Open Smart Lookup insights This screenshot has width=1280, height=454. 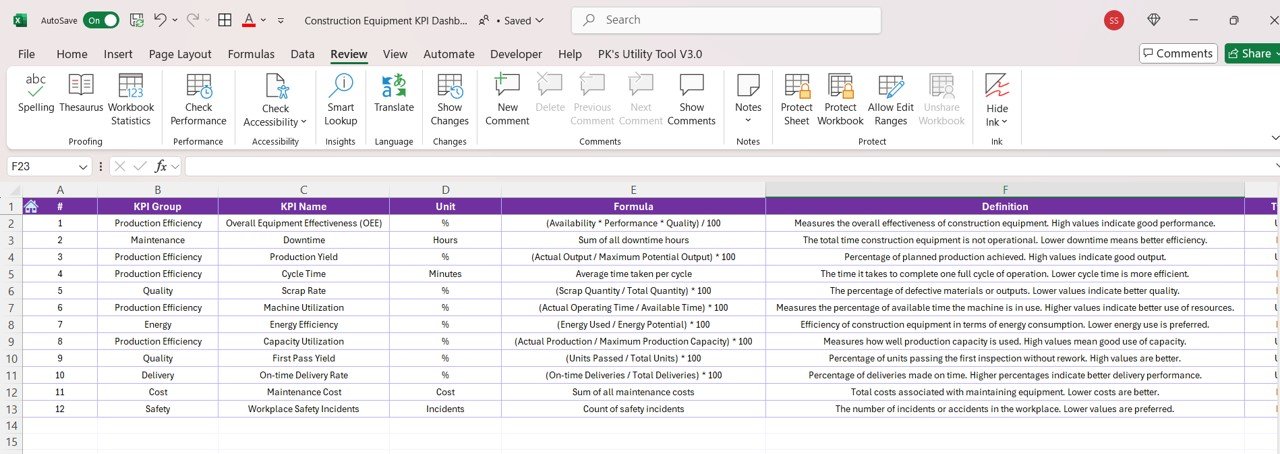341,100
